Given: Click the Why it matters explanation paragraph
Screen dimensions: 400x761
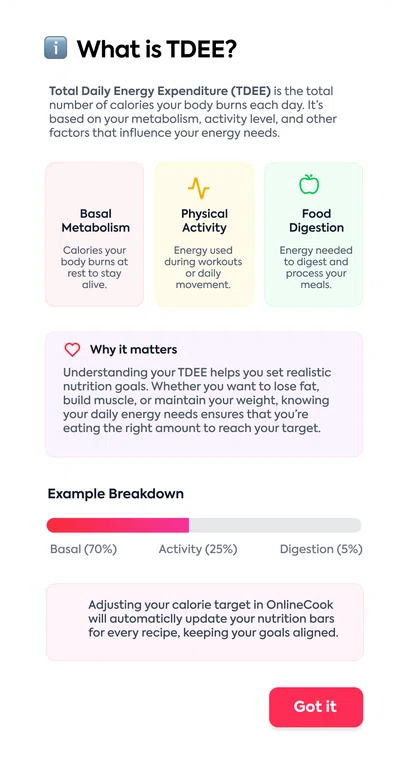Looking at the screenshot, I should pos(197,401).
